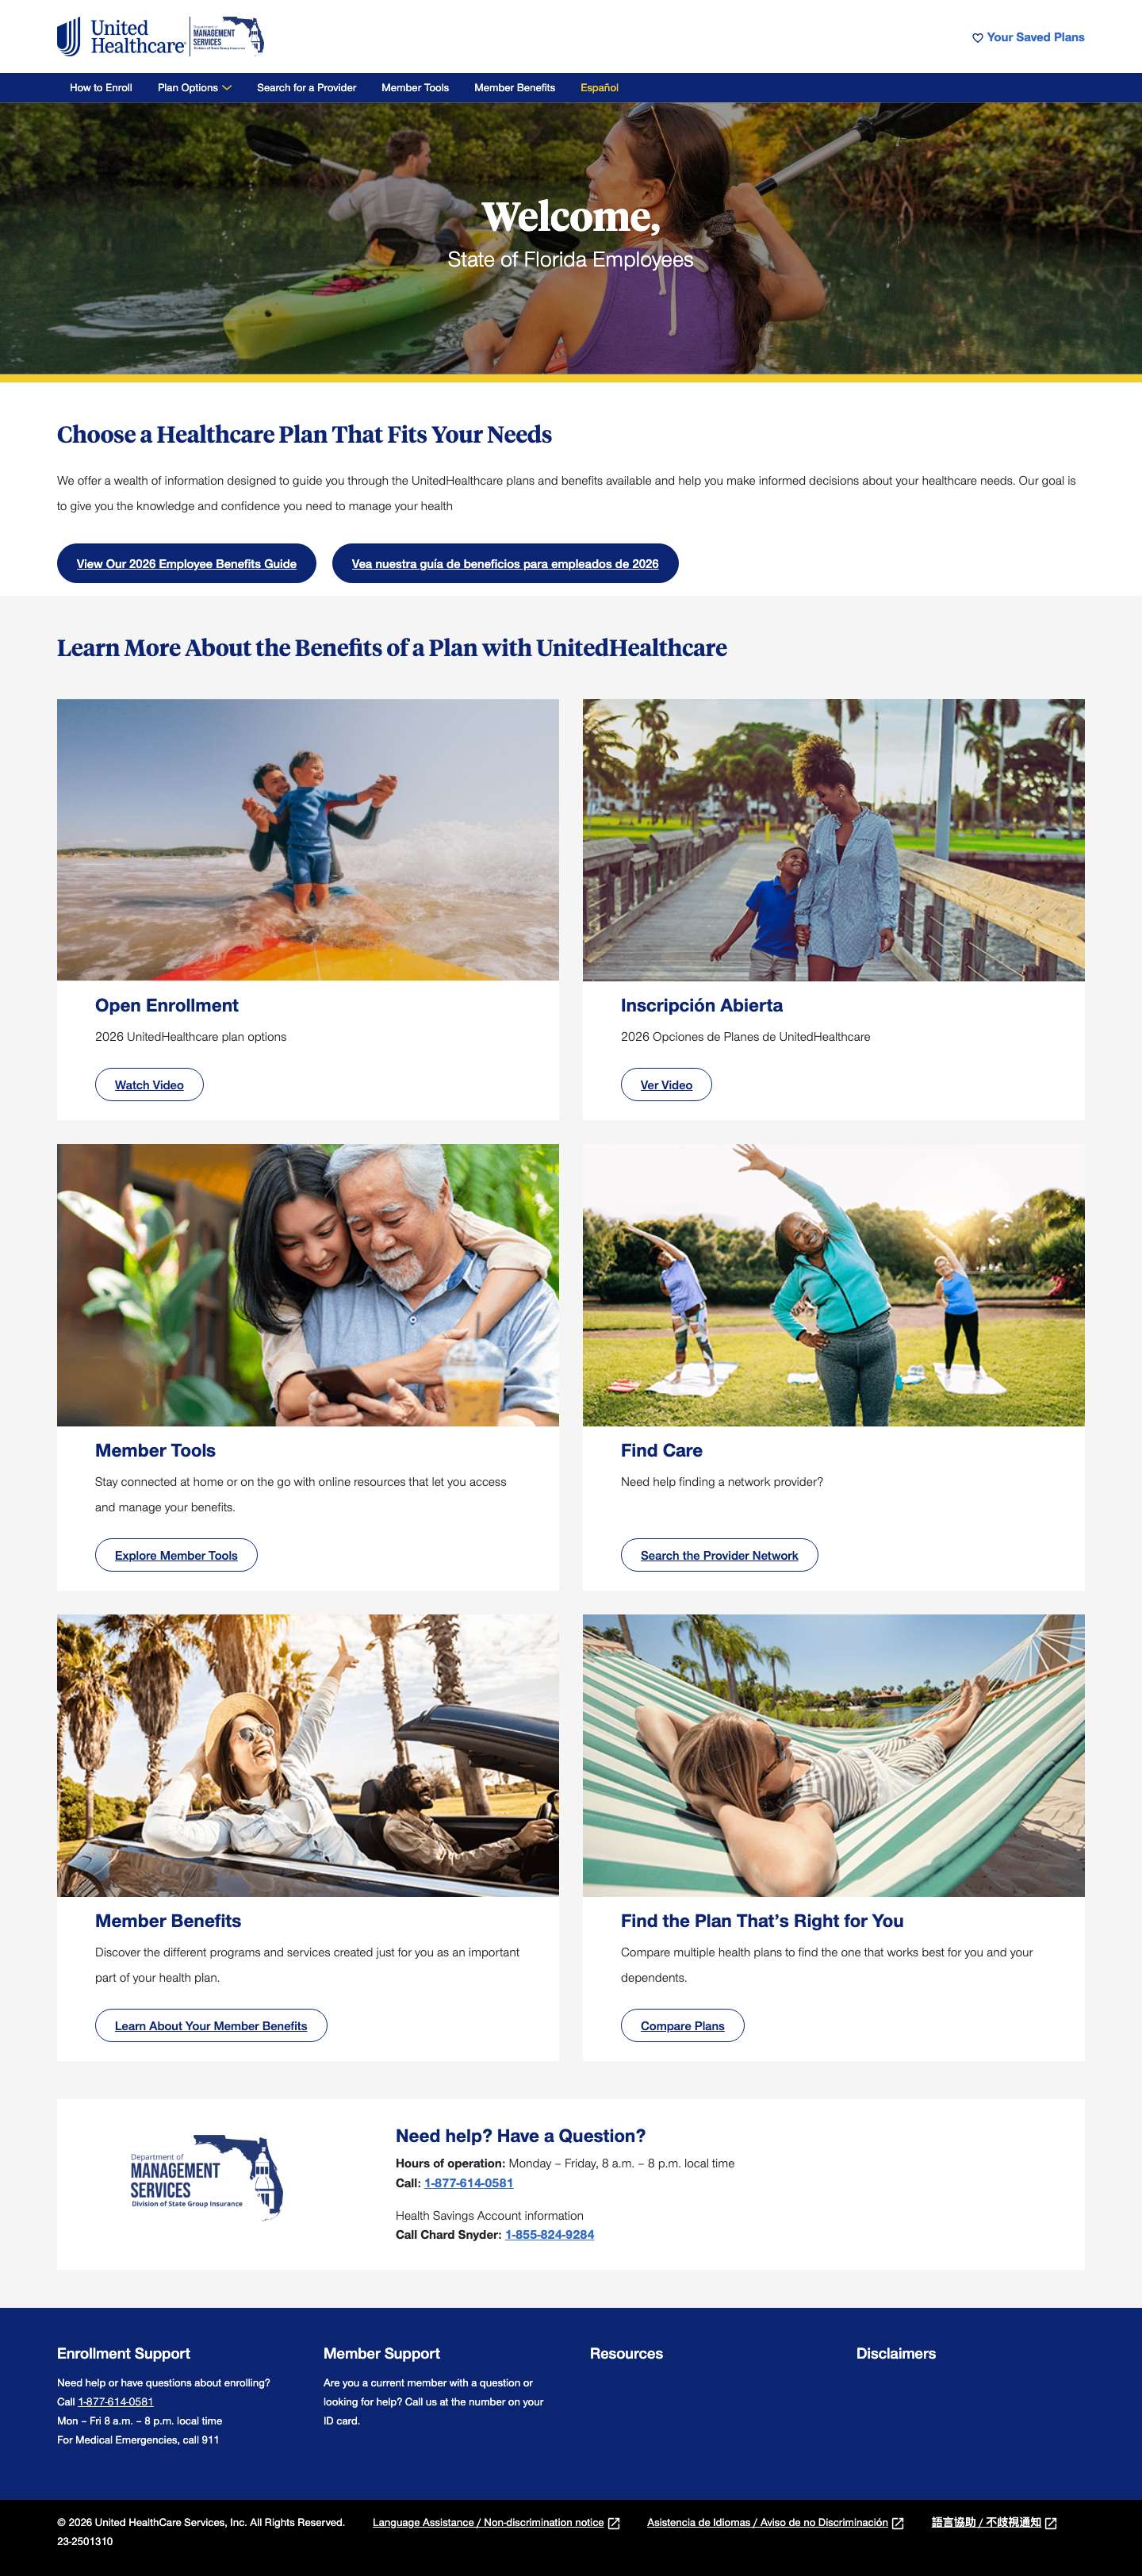1142x2576 pixels.
Task: Click the Compare Plans button
Action: pos(682,2025)
